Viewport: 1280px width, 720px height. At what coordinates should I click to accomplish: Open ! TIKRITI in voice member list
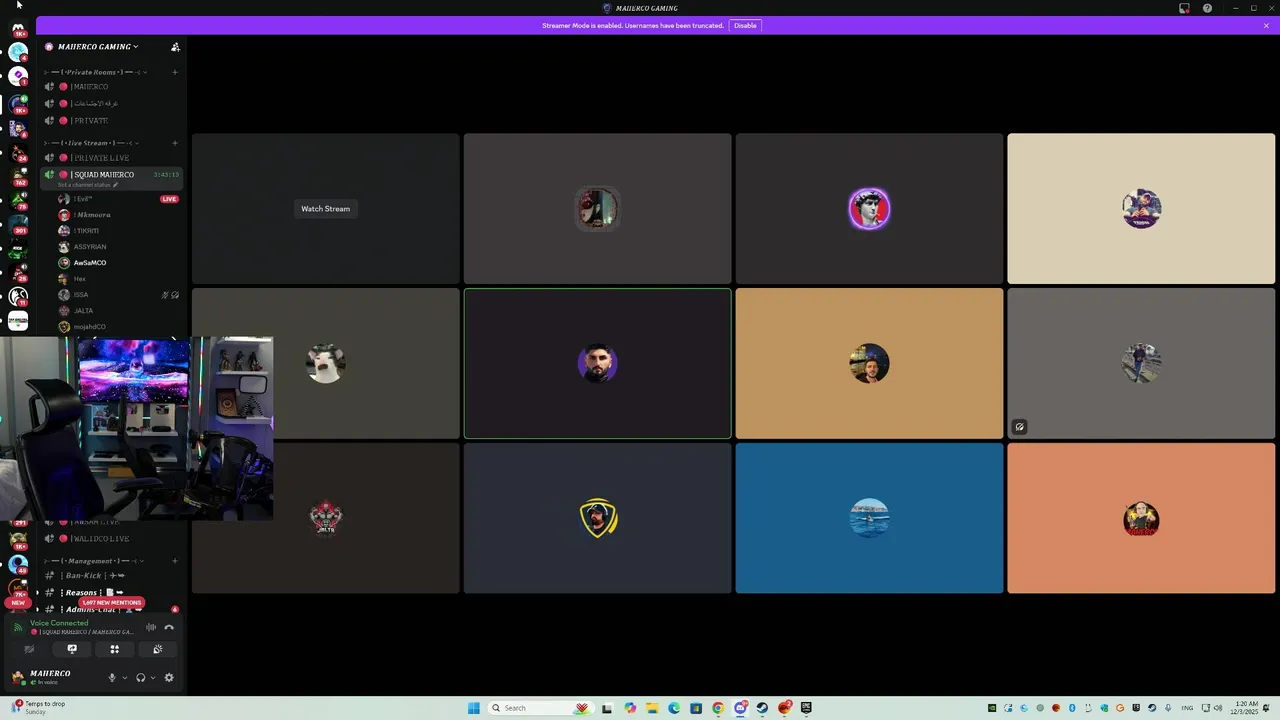118,231
